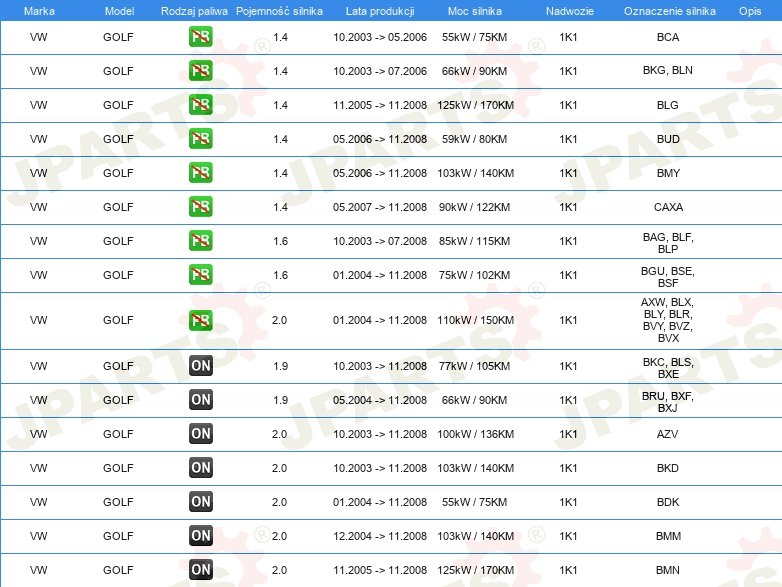Click the ON diesel icon in the BKD row

pos(200,467)
